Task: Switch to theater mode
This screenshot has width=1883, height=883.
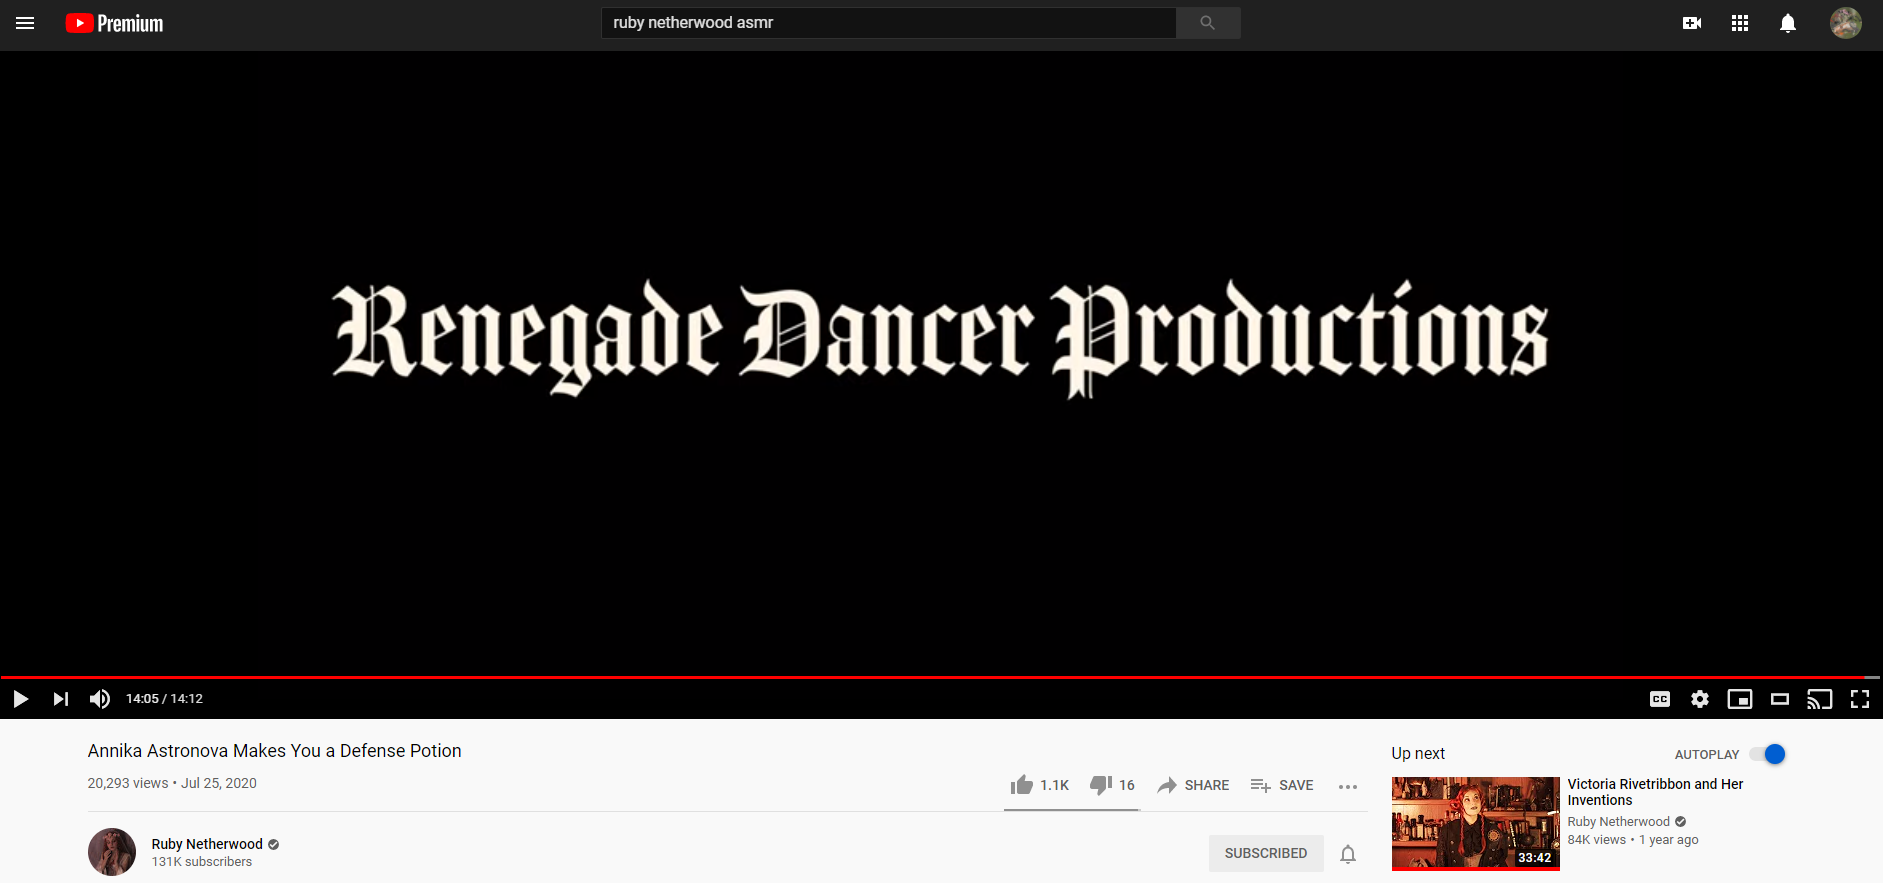Action: [1779, 699]
